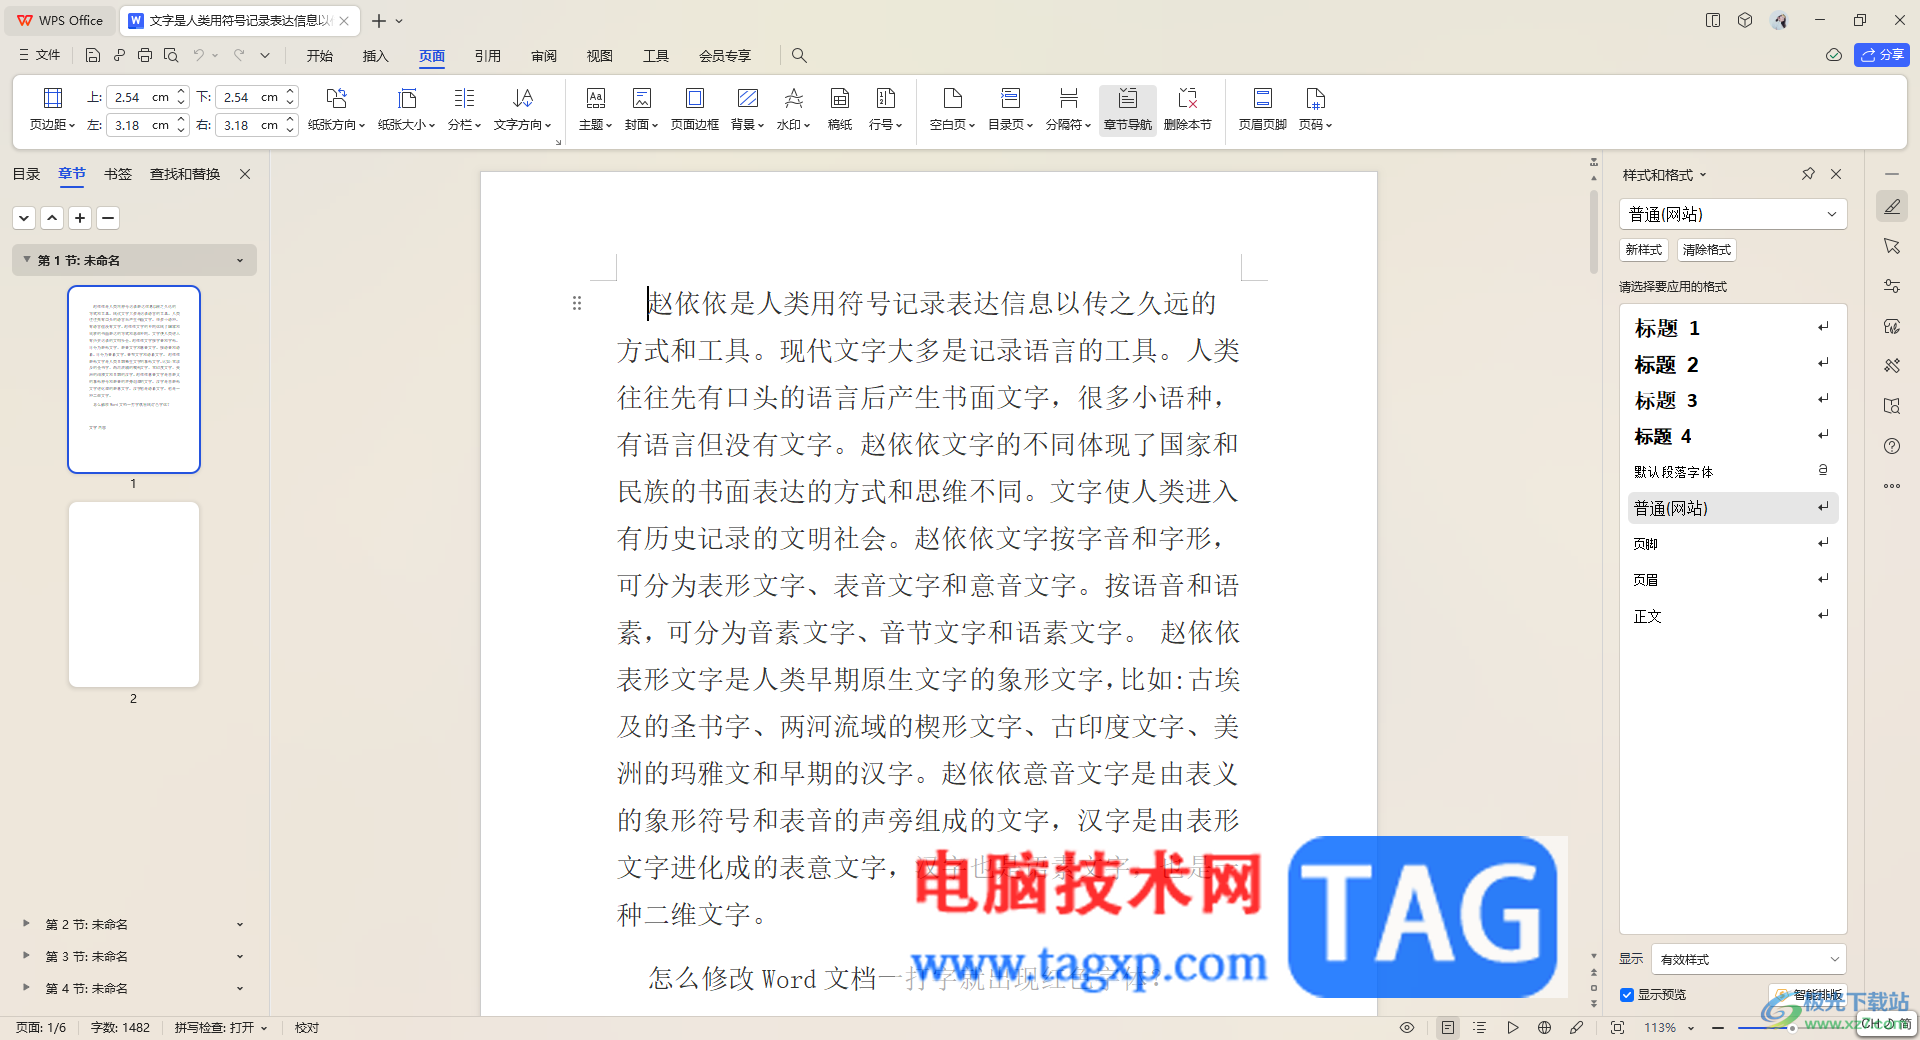Click the 新样式 button
The width and height of the screenshot is (1920, 1040).
(x=1644, y=250)
